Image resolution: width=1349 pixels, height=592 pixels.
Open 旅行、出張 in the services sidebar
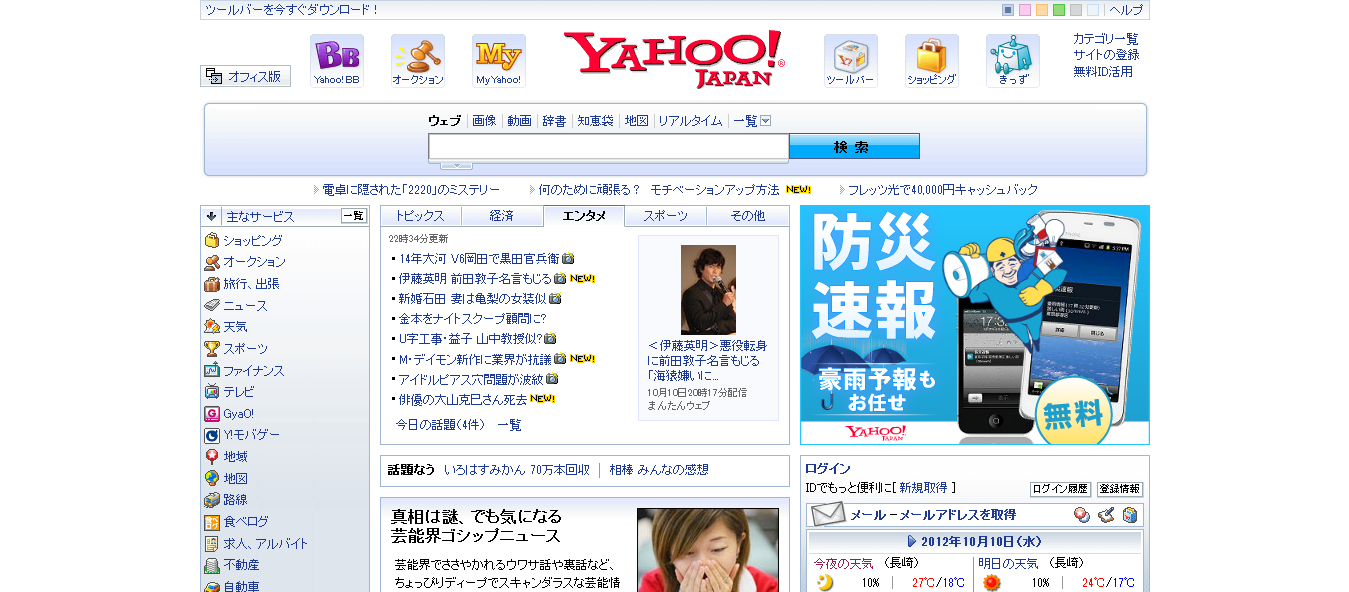pos(251,284)
